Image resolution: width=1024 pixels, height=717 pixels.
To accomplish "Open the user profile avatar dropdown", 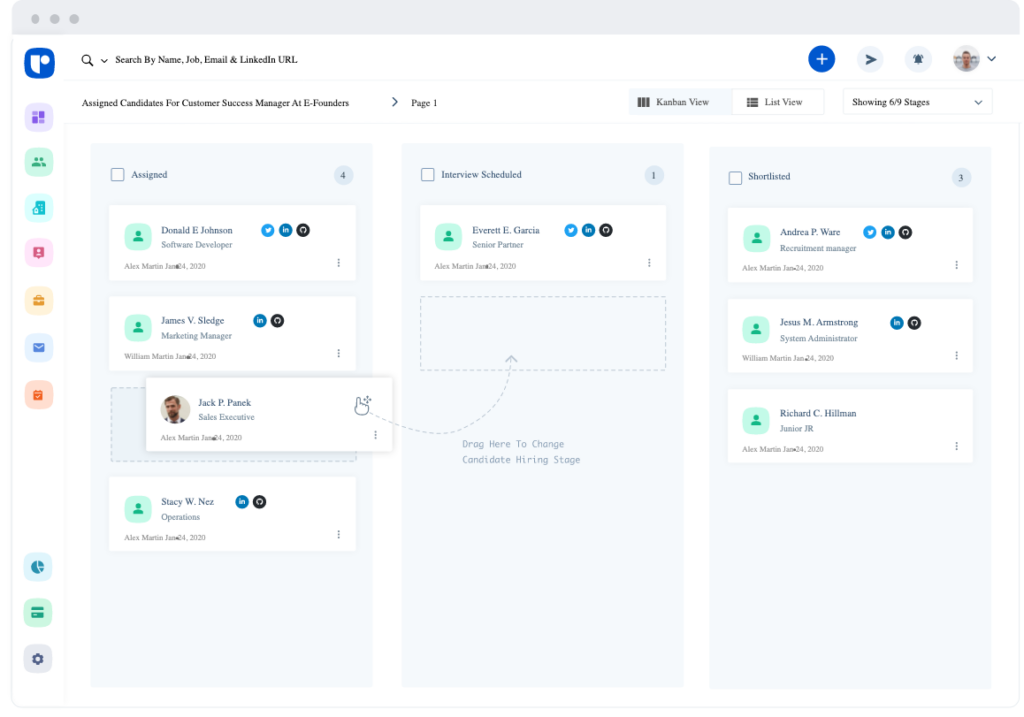I will (974, 59).
